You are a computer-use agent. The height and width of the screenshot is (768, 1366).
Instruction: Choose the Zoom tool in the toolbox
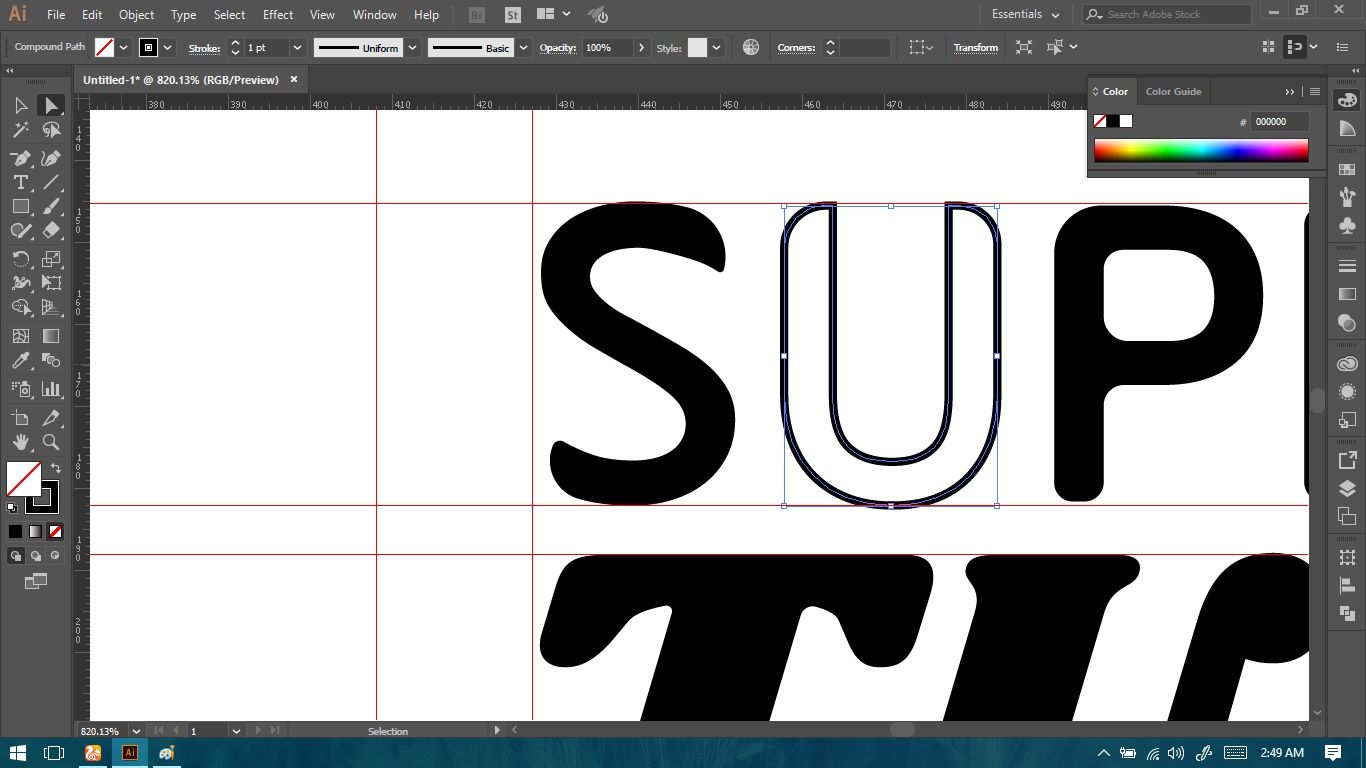pyautogui.click(x=51, y=442)
